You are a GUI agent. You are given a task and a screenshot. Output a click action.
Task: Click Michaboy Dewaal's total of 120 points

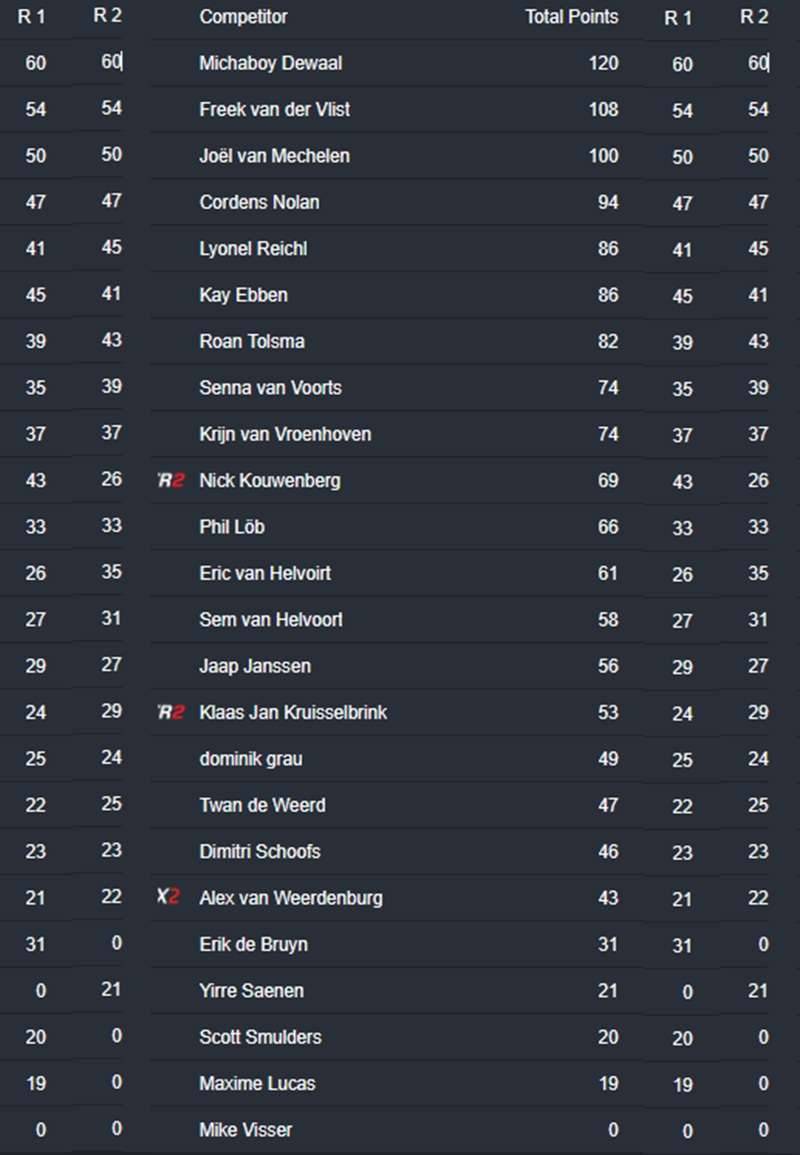603,63
